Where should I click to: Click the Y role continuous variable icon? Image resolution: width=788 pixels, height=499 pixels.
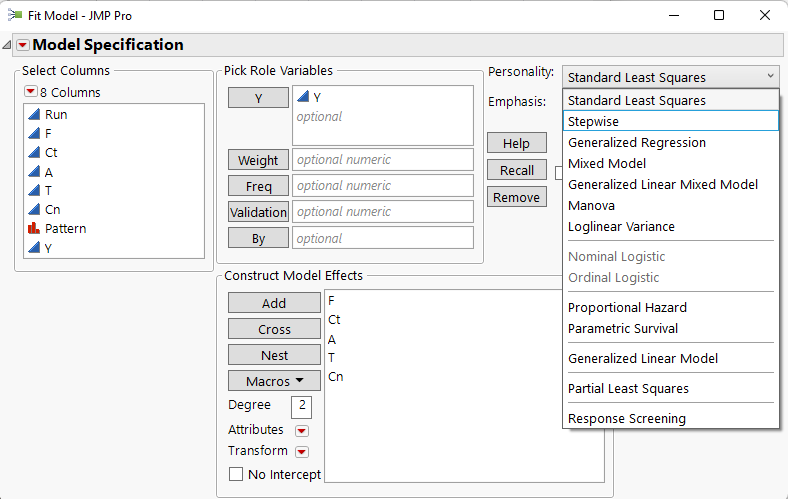coord(303,97)
